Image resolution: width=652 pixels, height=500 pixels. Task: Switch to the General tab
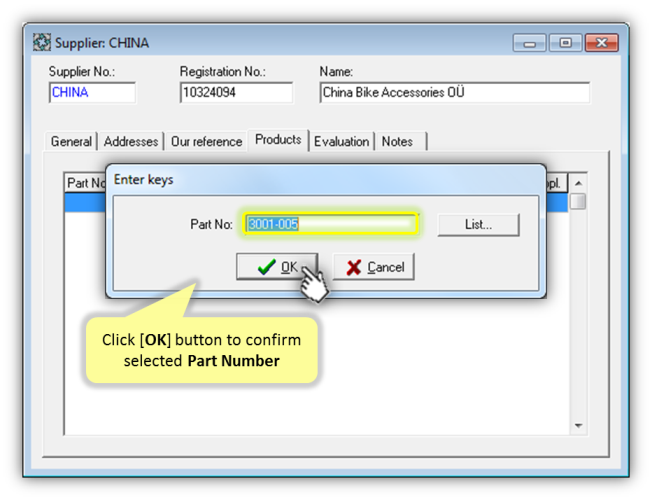(71, 142)
